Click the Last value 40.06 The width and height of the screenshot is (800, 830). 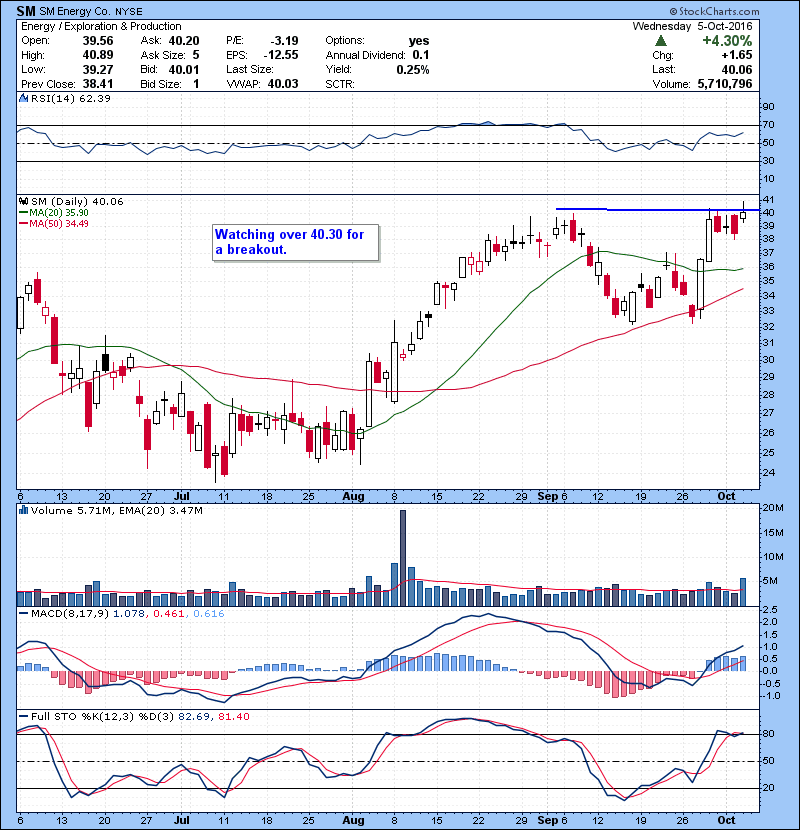point(736,69)
